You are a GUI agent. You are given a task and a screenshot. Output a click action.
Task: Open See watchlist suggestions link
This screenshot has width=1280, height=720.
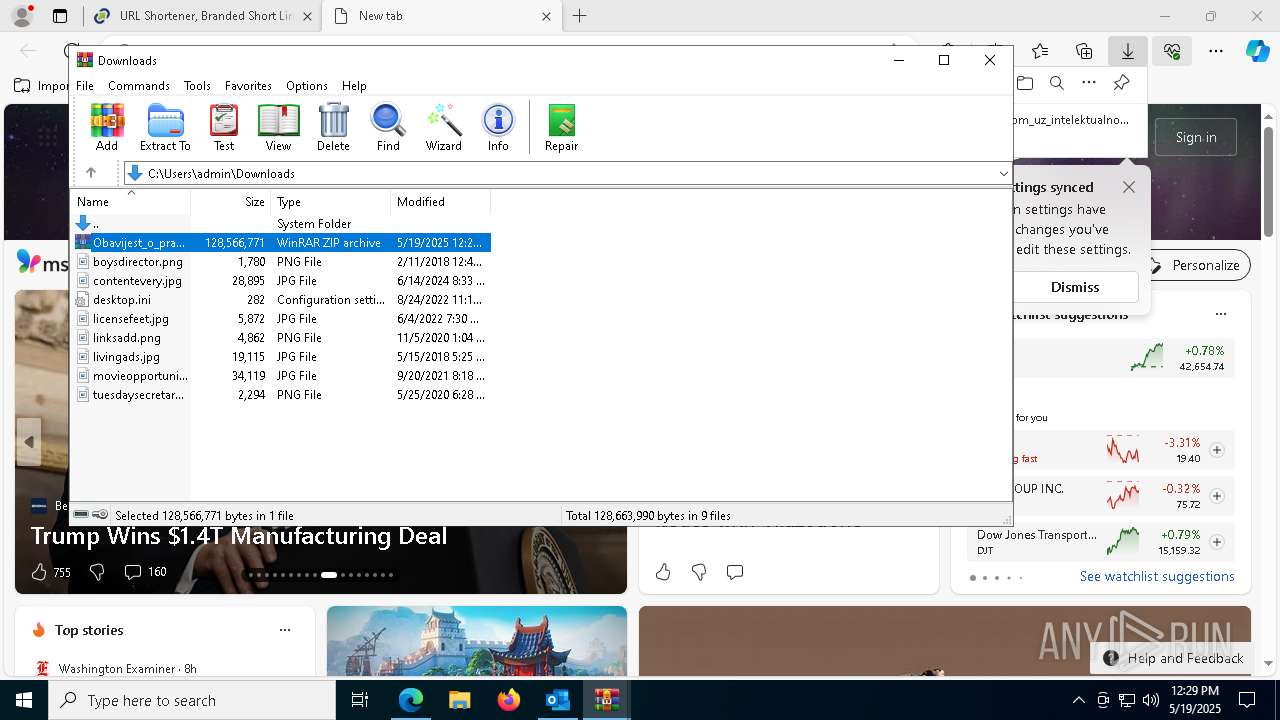coord(1157,576)
